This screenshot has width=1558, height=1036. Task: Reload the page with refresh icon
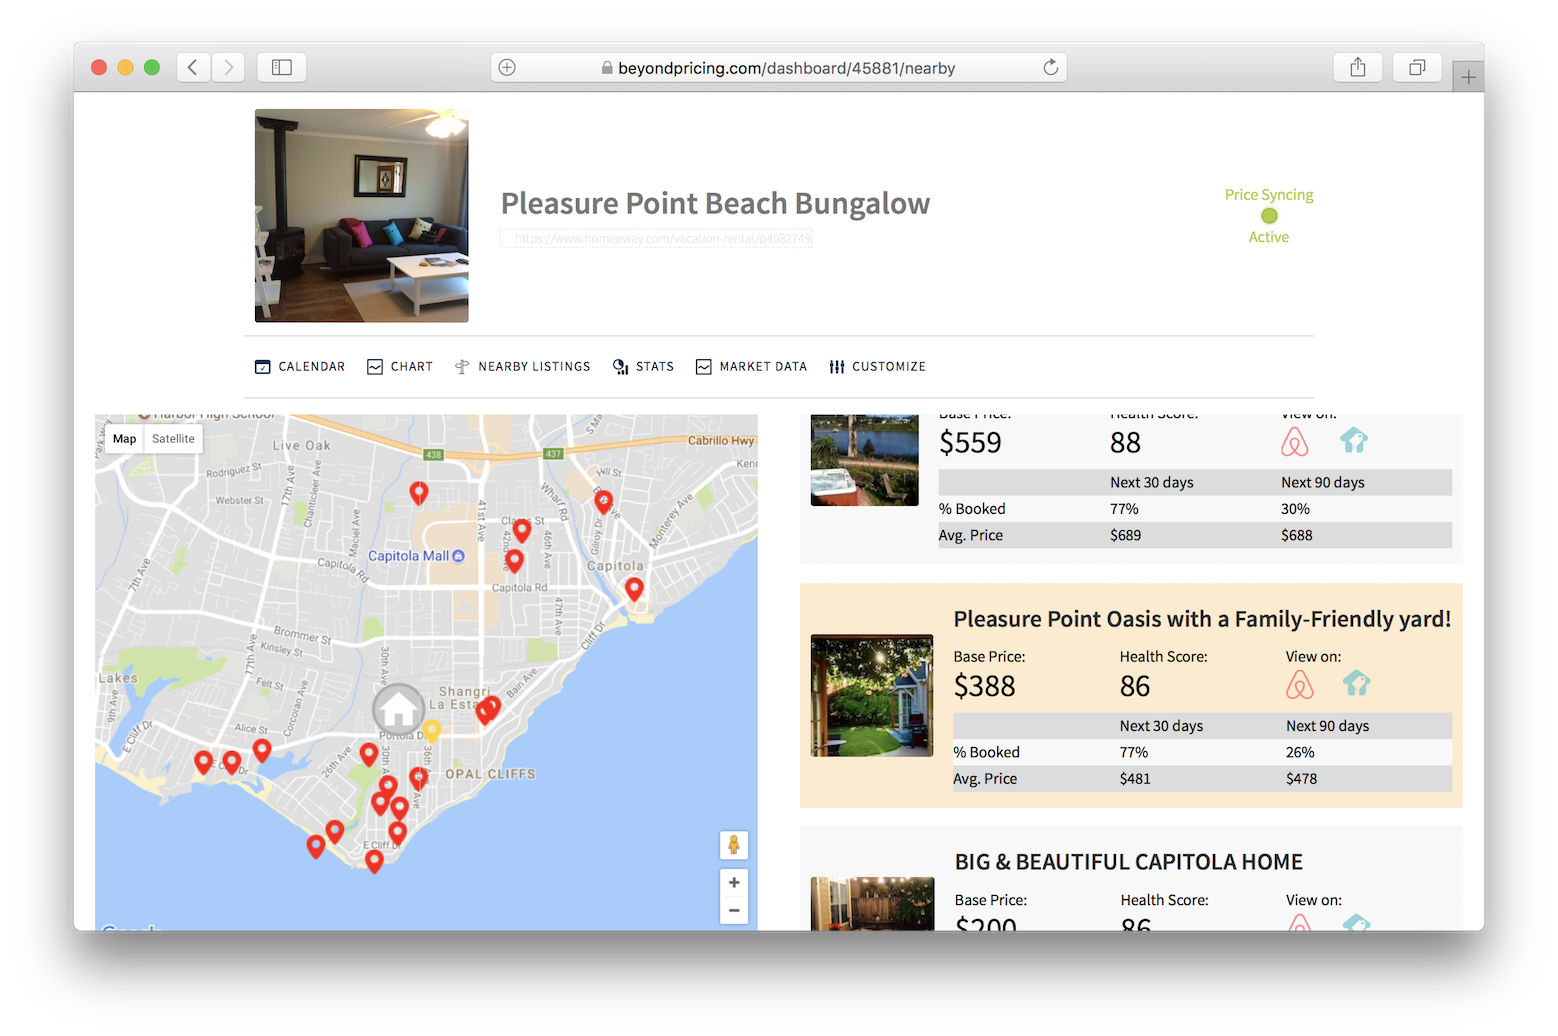coord(1050,67)
